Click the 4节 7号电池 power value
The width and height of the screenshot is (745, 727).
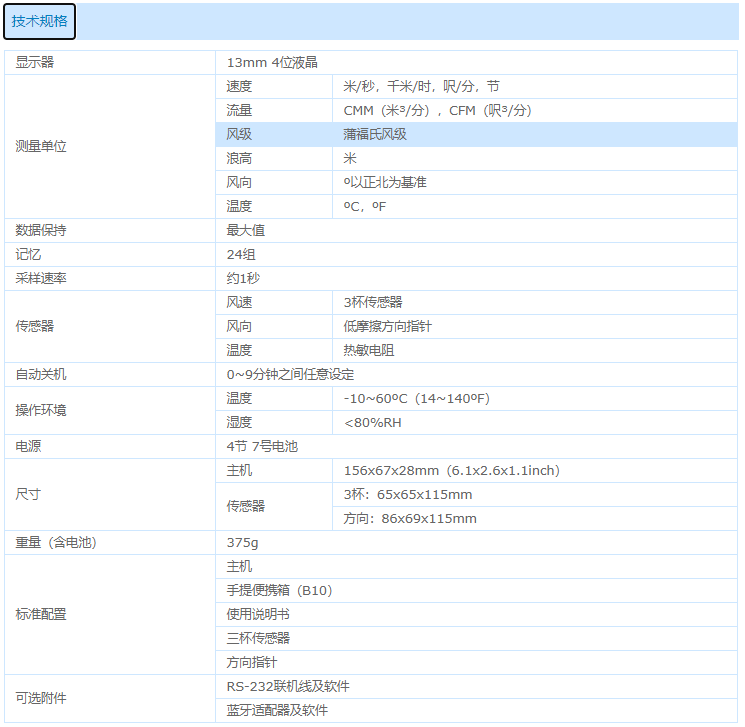tap(262, 446)
